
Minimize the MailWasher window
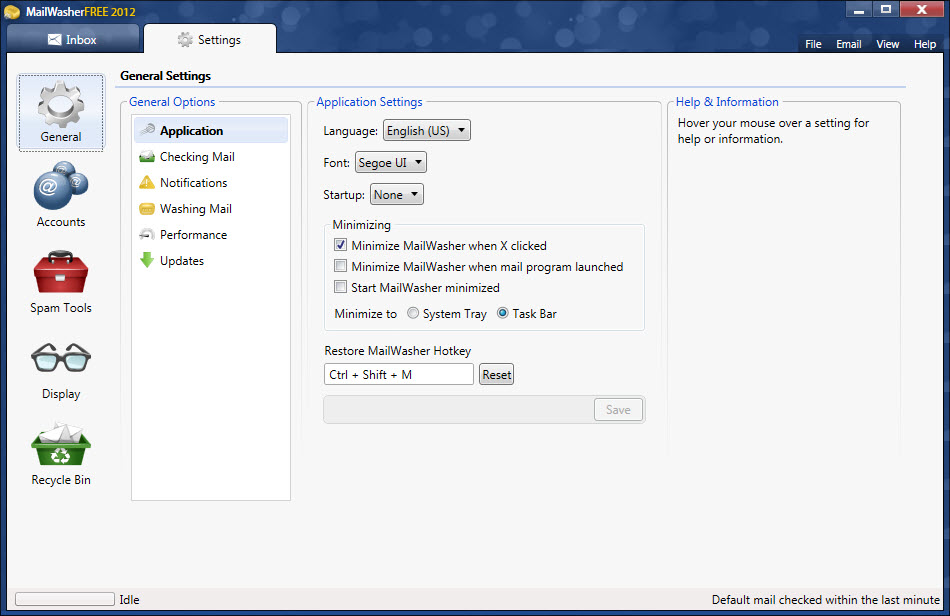(859, 10)
